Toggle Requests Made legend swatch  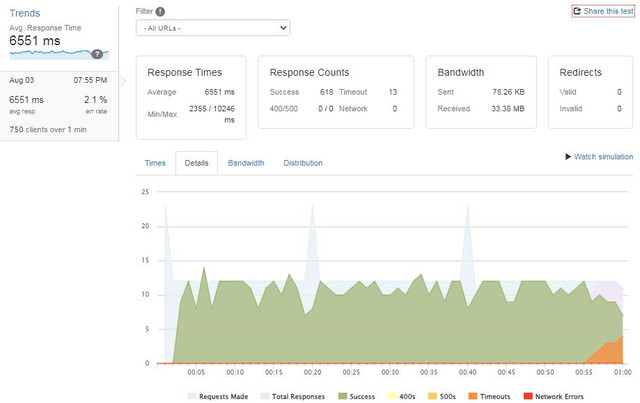(192, 396)
